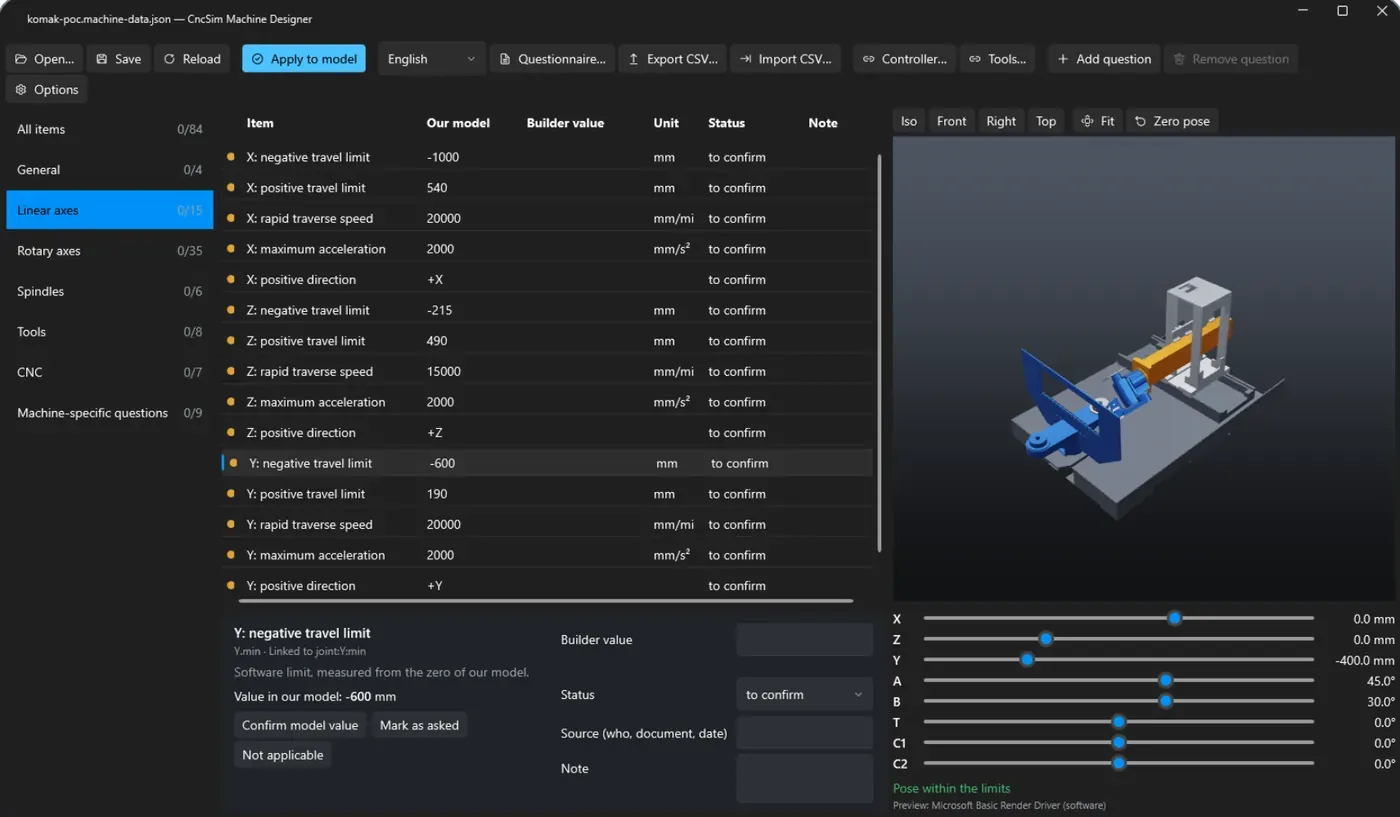Viewport: 1400px width, 817px height.
Task: Adjust the Y axis slider
Action: [x=1118, y=660]
